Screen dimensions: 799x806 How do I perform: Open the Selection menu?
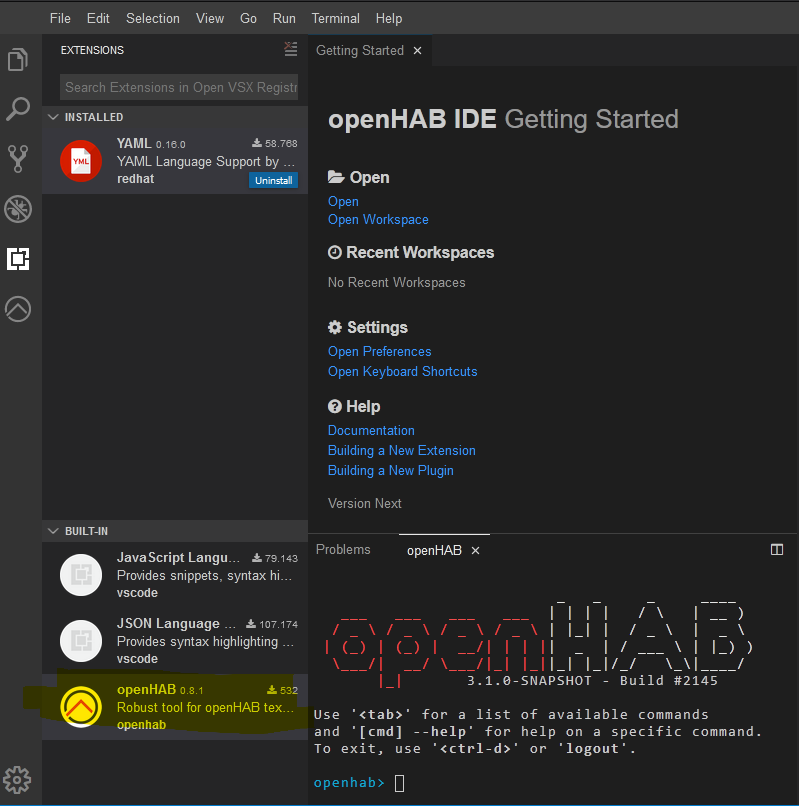[153, 18]
